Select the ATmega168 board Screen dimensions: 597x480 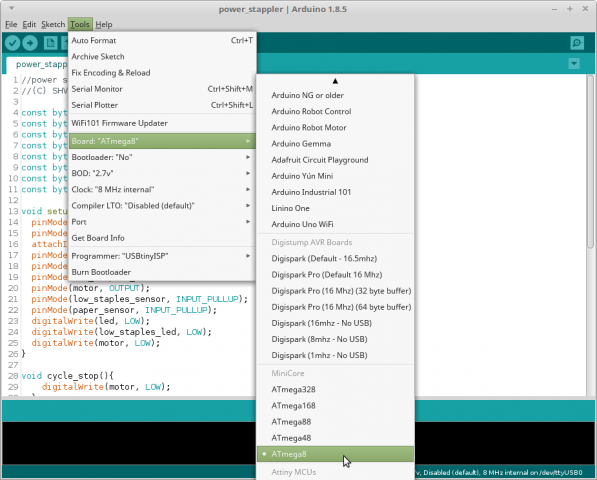coord(335,406)
